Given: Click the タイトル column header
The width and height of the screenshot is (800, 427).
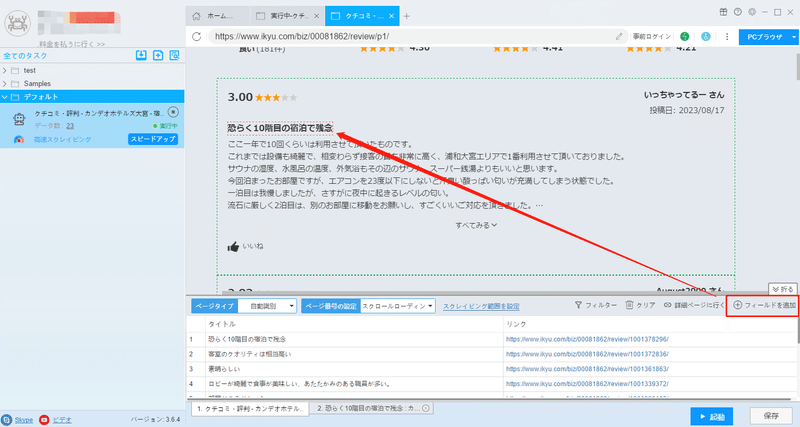Looking at the screenshot, I should pyautogui.click(x=222, y=324).
